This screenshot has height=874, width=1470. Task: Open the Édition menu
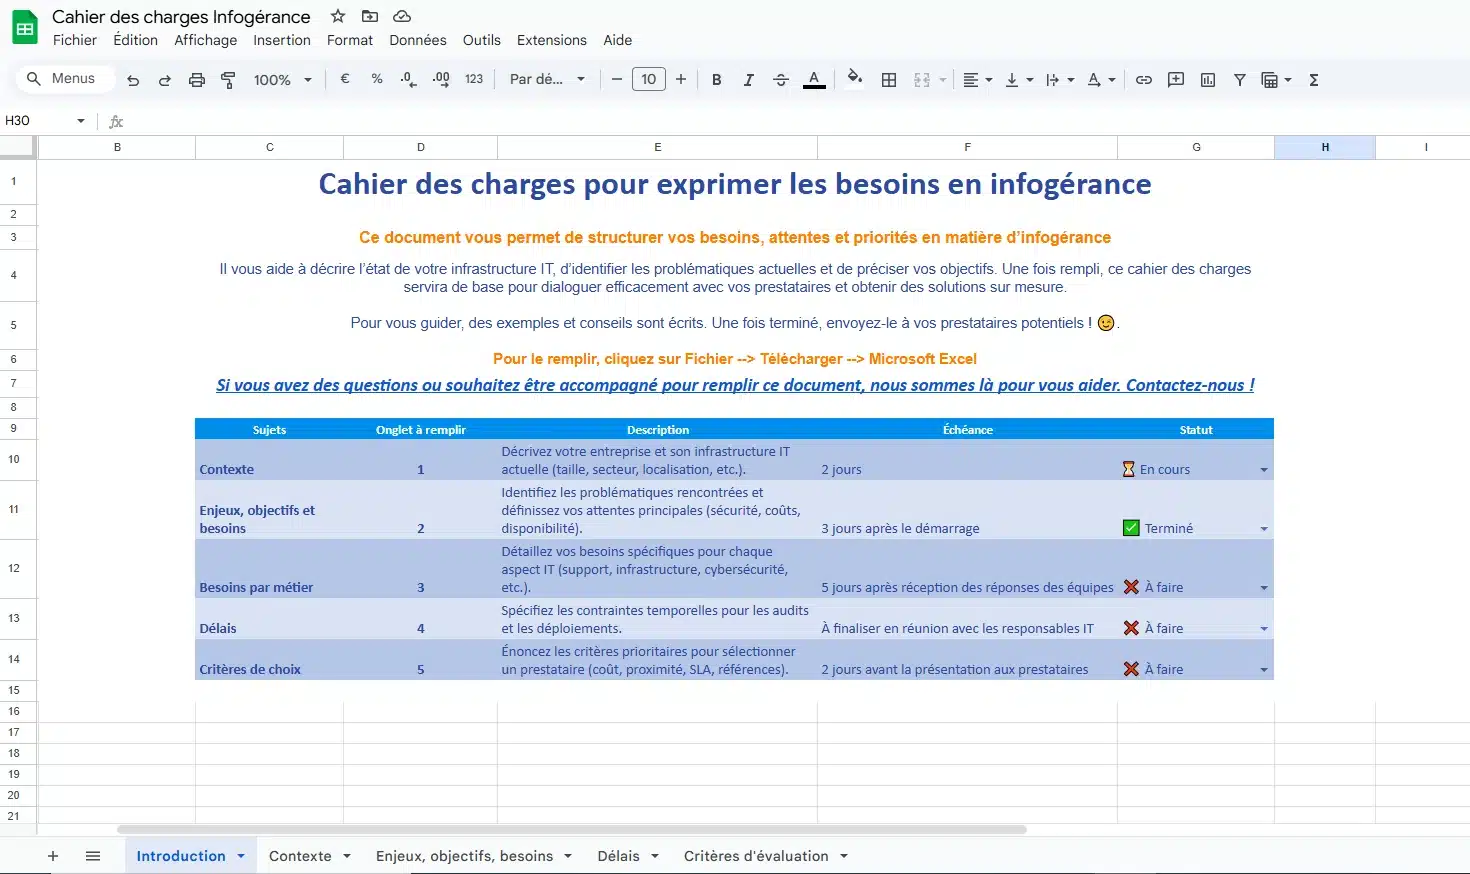point(135,40)
